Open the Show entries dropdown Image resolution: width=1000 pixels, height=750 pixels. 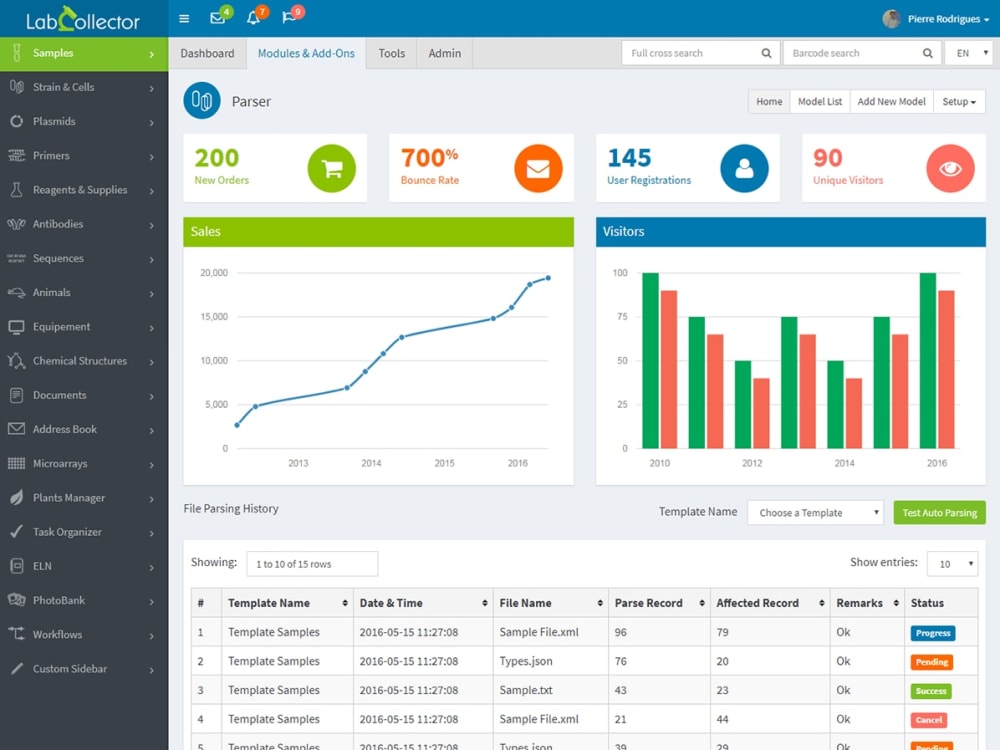[952, 564]
